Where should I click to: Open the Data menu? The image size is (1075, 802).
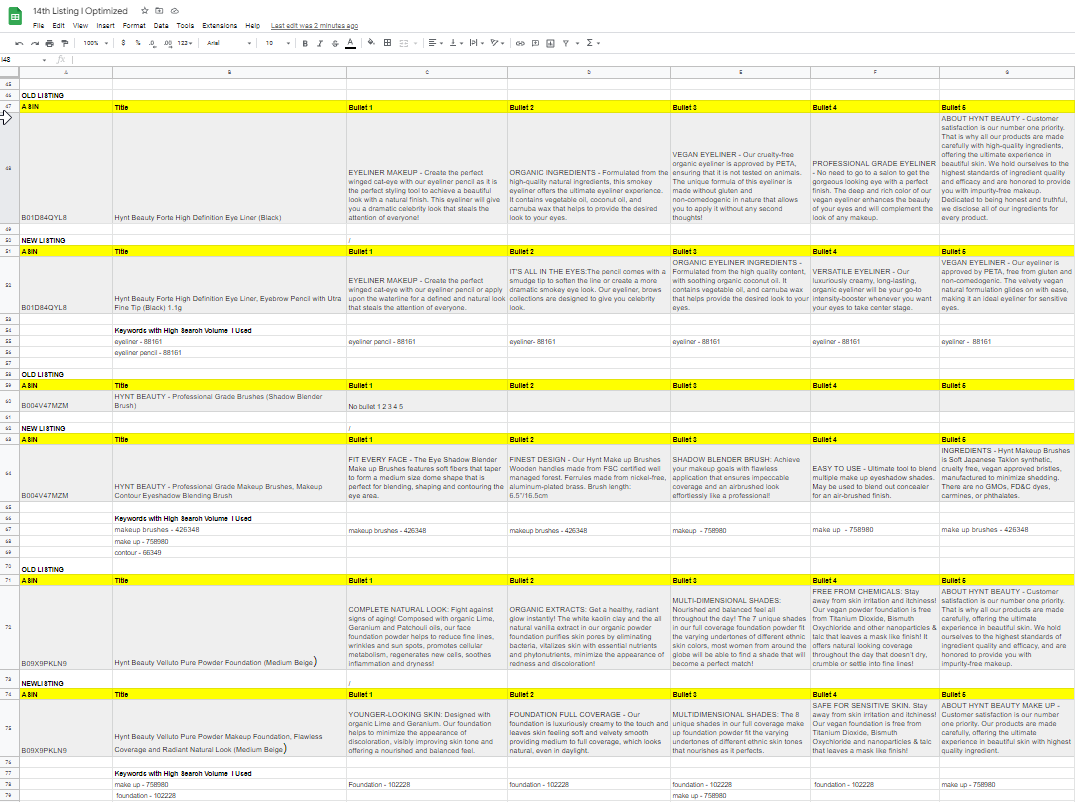click(161, 25)
